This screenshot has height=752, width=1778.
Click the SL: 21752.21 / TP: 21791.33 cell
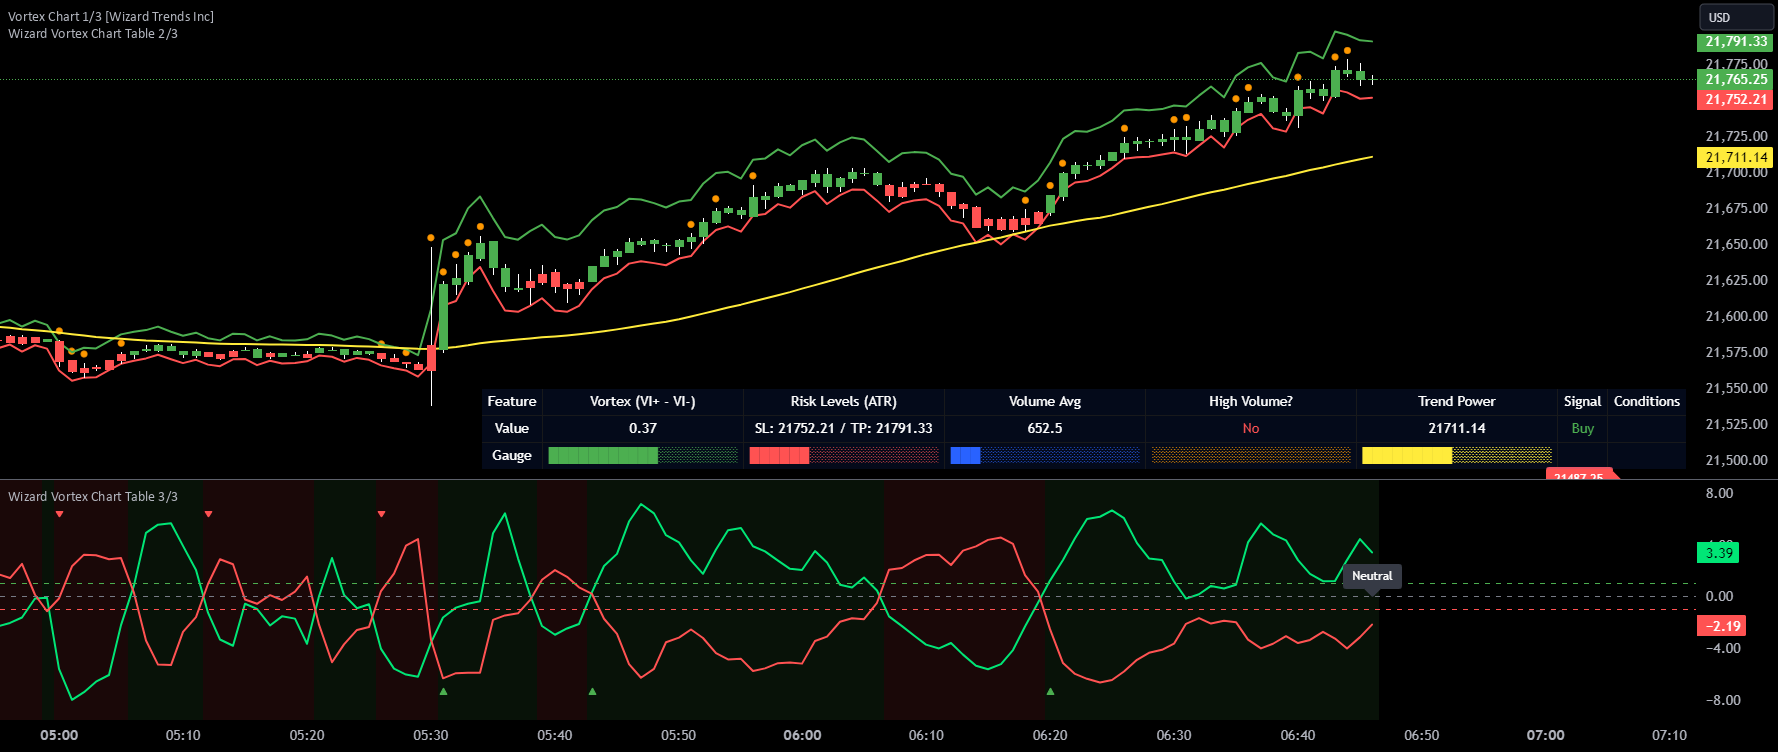pos(844,428)
